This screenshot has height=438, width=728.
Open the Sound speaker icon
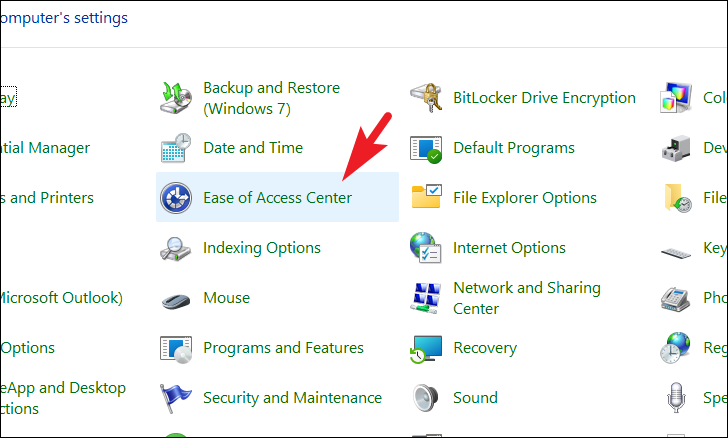425,398
